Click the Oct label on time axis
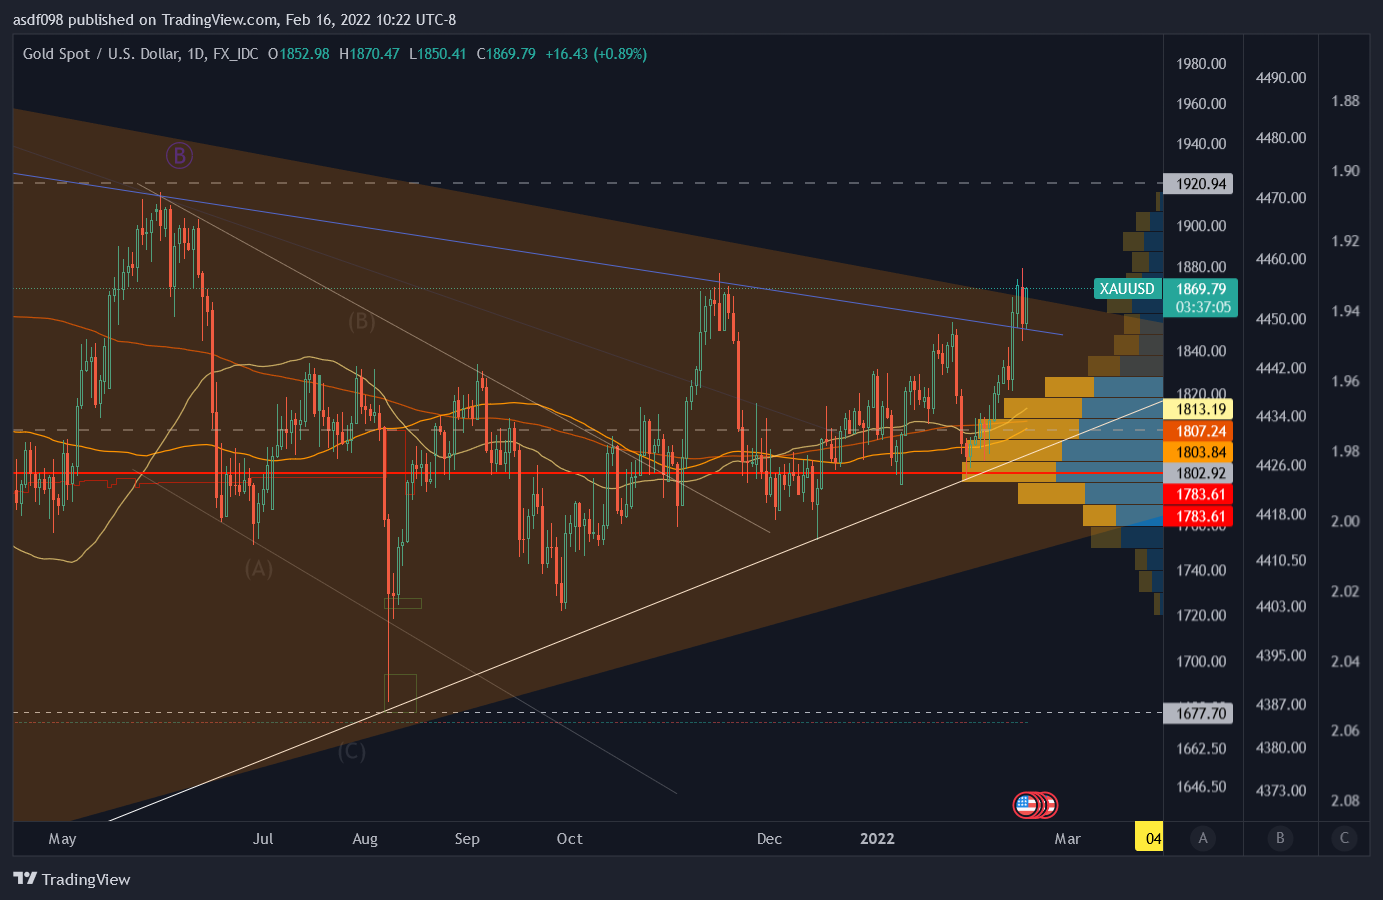1383x900 pixels. (x=569, y=839)
